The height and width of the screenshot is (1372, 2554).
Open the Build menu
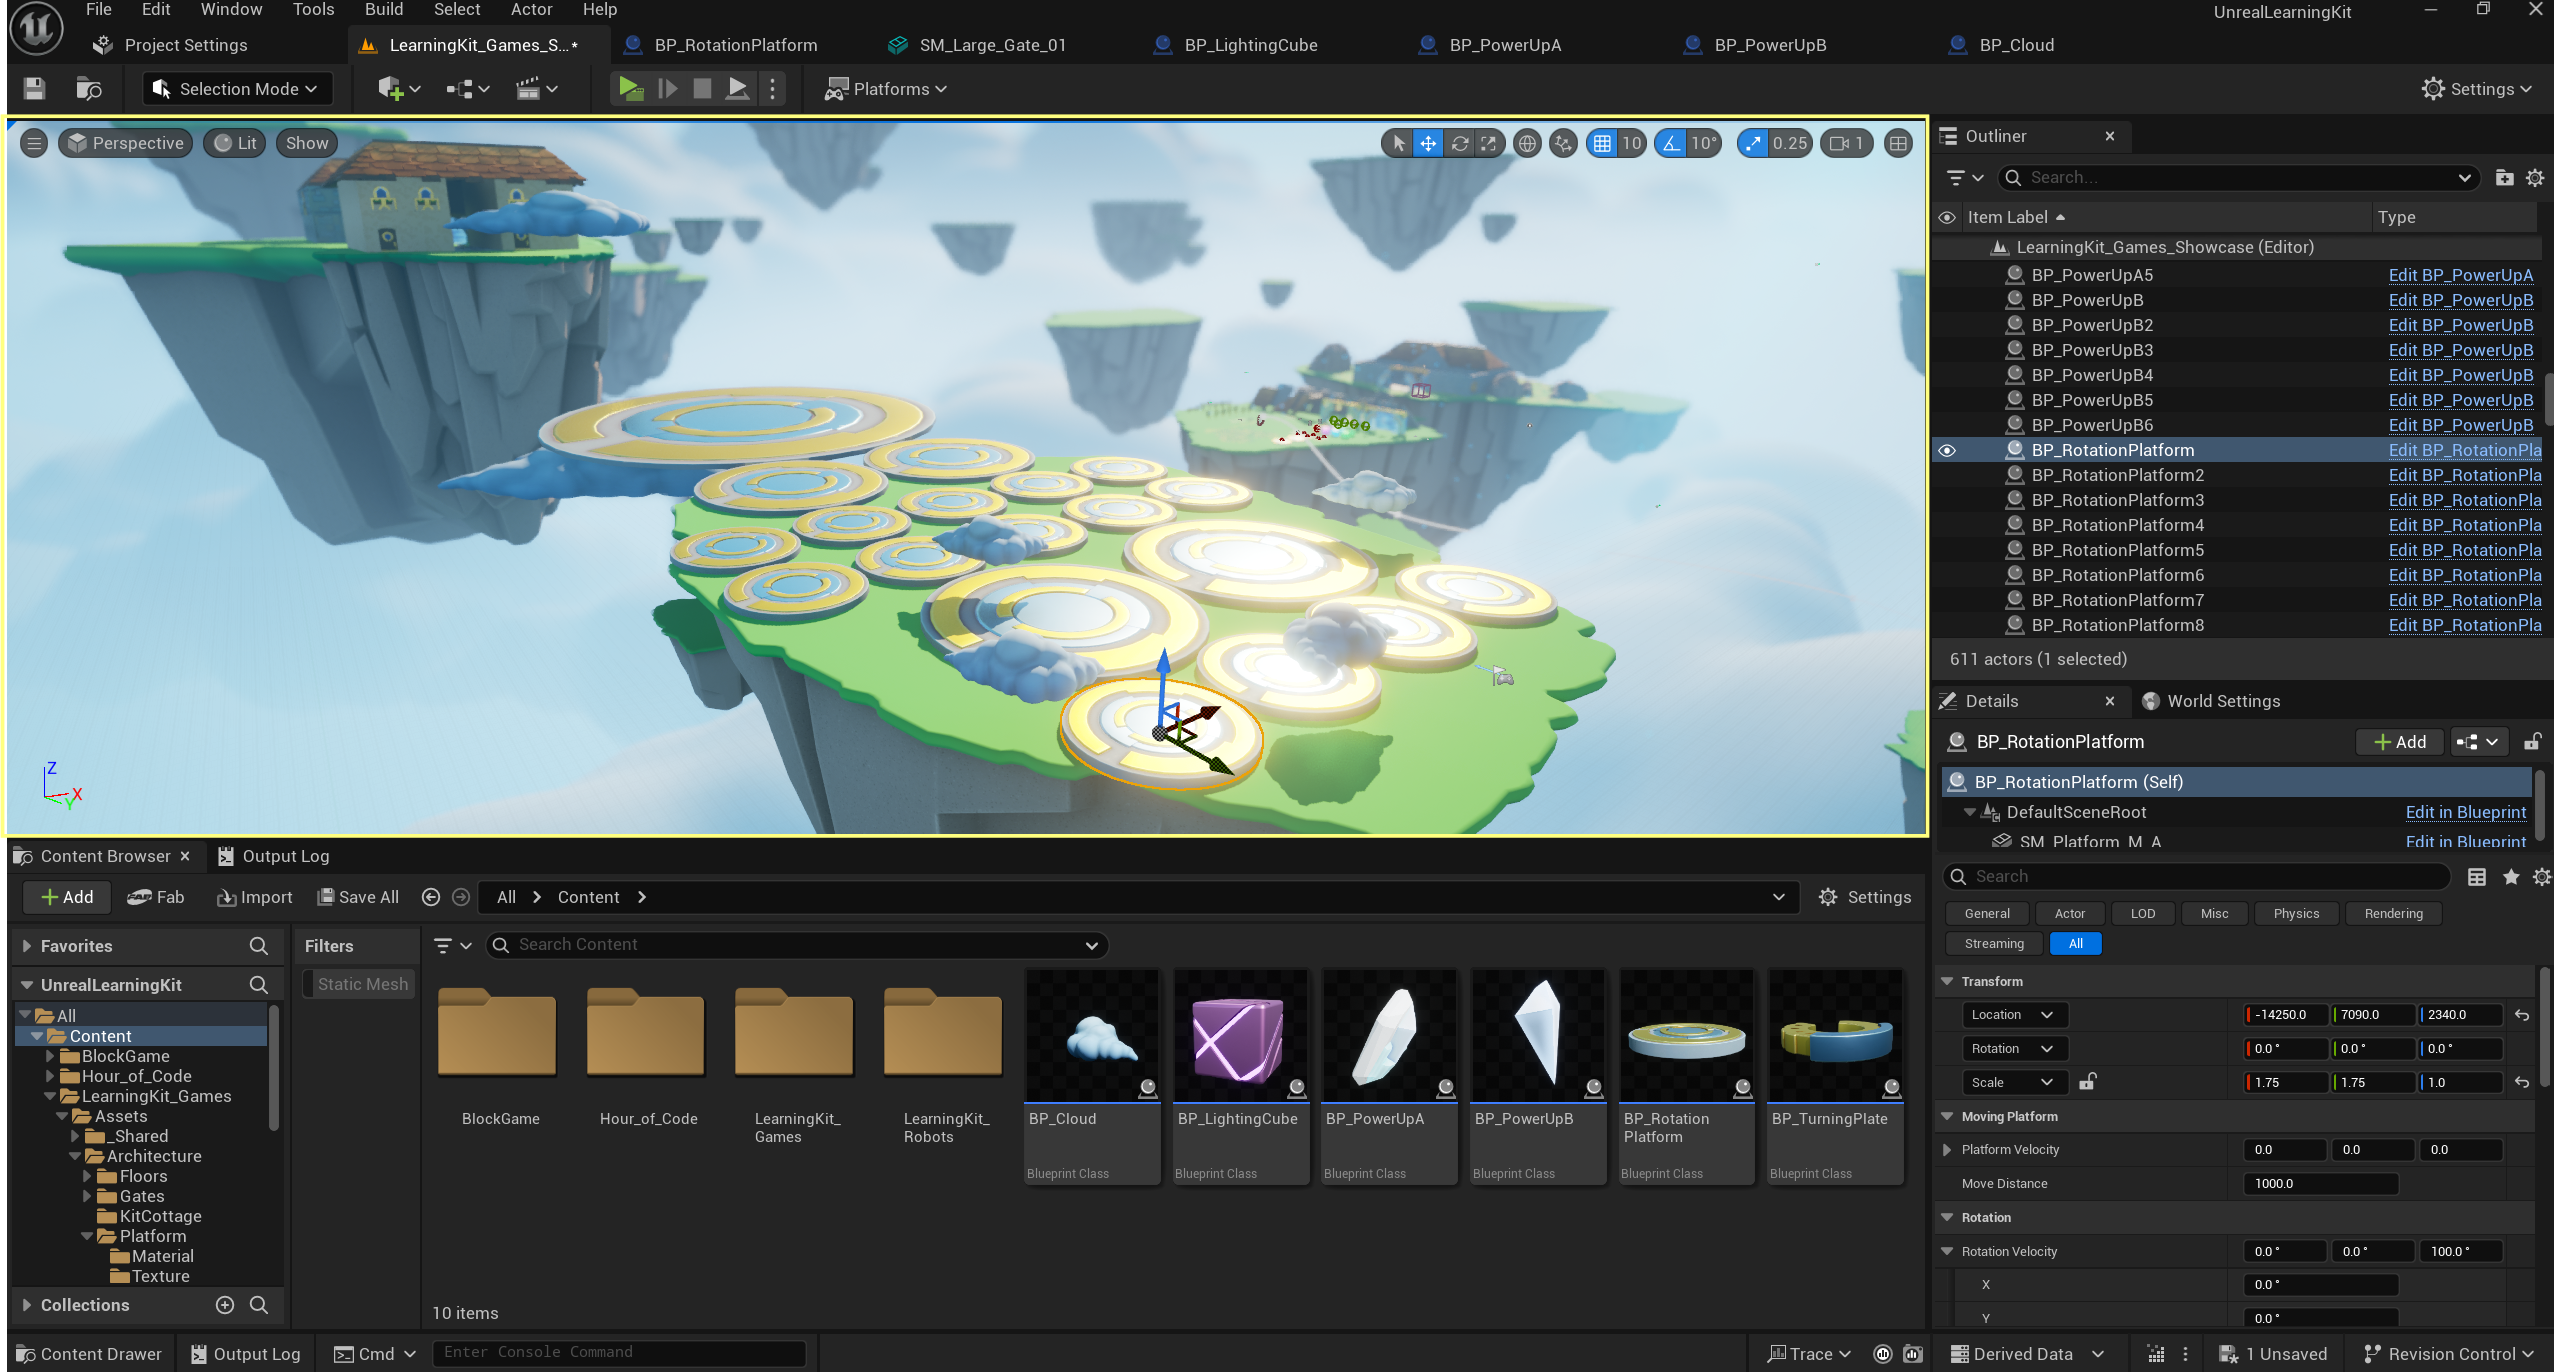click(384, 10)
